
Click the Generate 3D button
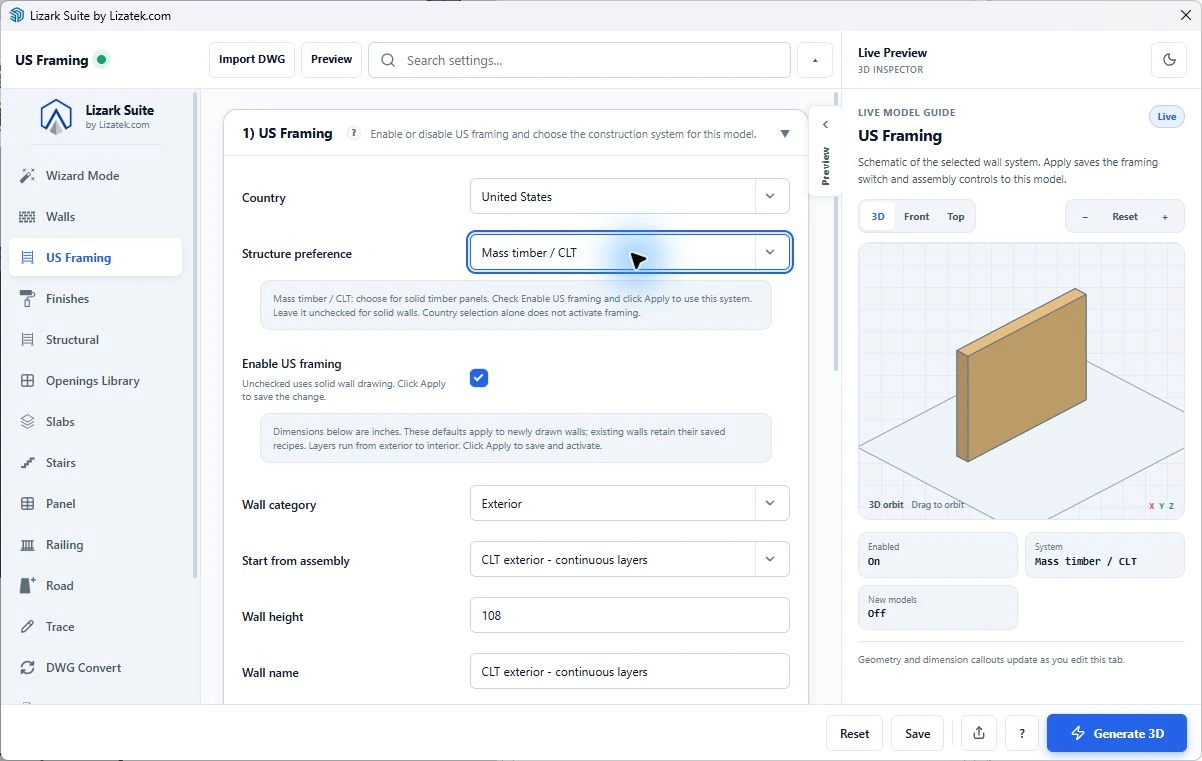click(x=1117, y=733)
